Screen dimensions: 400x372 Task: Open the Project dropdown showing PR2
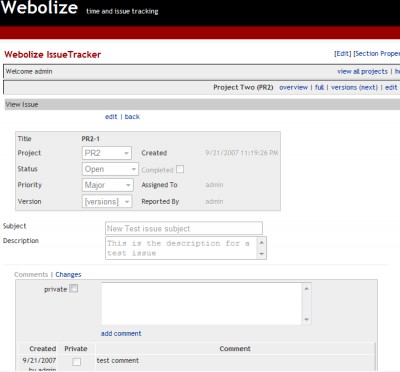coord(107,153)
